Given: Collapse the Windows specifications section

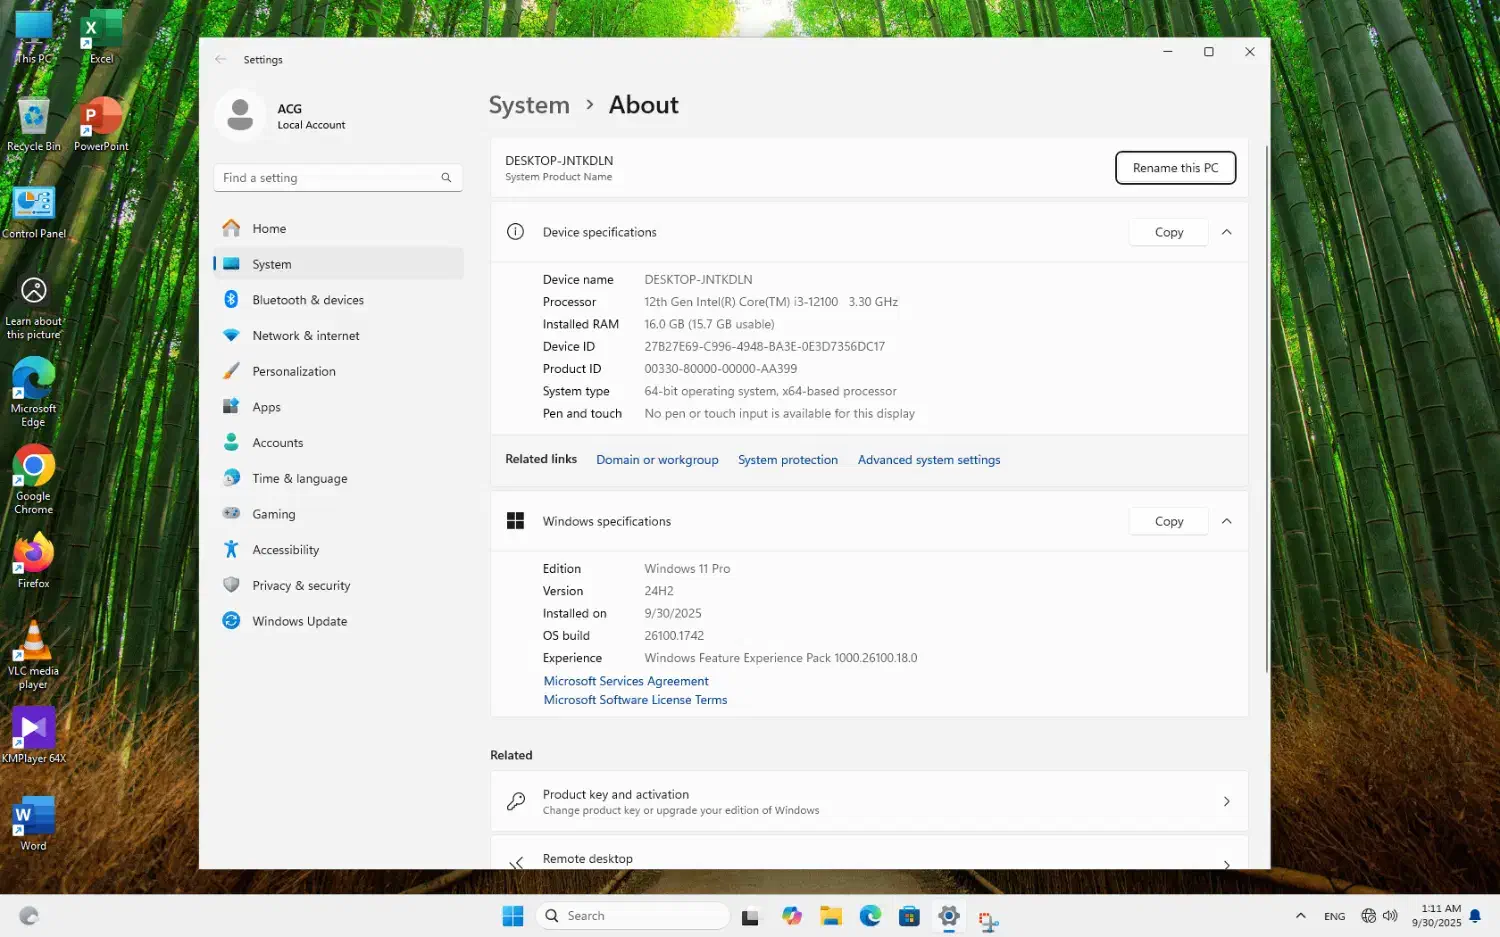Looking at the screenshot, I should click(1226, 521).
